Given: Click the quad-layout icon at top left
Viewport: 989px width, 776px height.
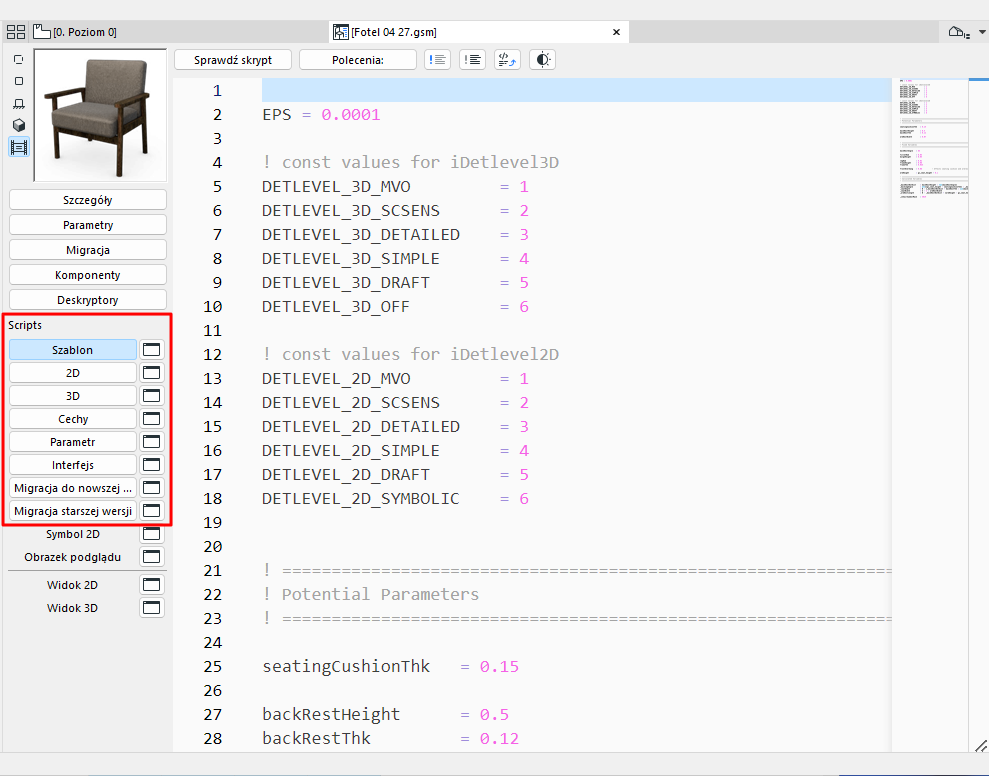Looking at the screenshot, I should coord(15,31).
